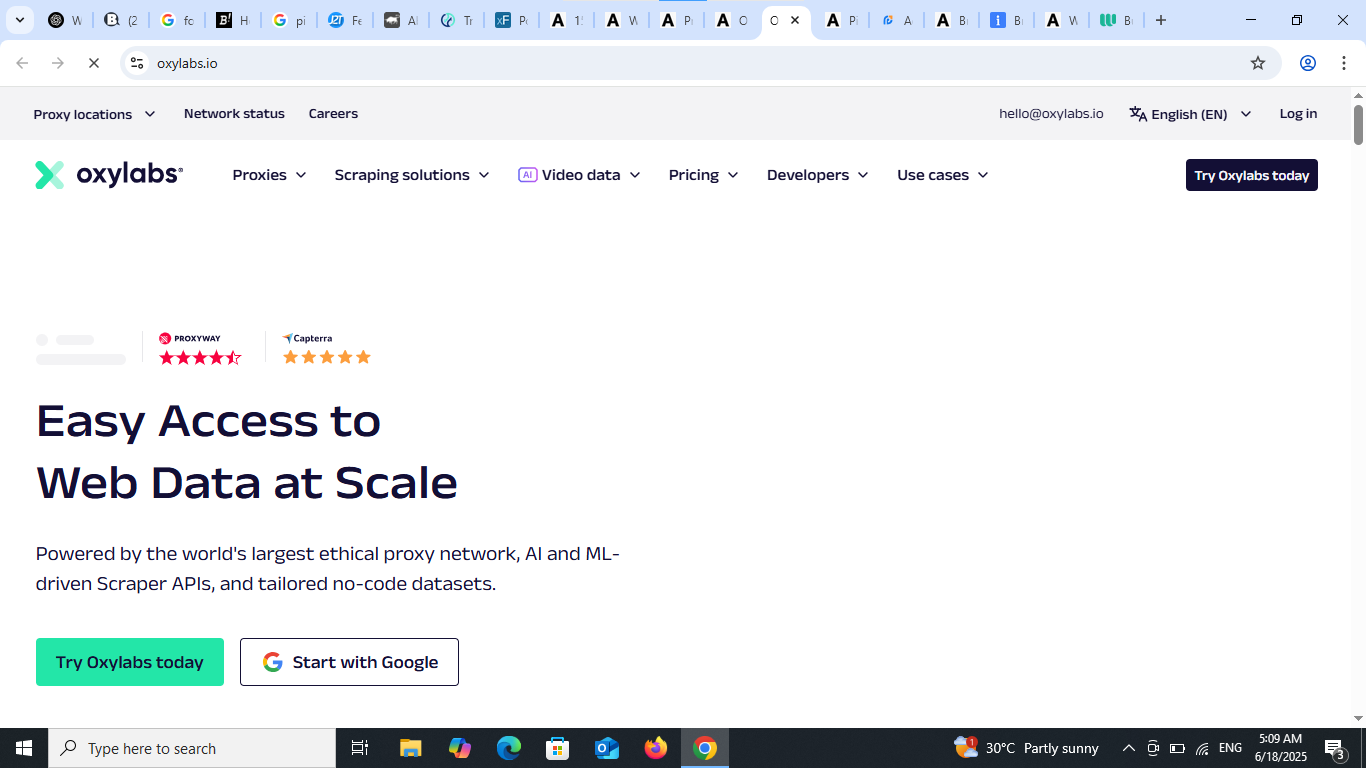1366x768 pixels.
Task: Launch Firefox from the taskbar
Action: tap(656, 748)
